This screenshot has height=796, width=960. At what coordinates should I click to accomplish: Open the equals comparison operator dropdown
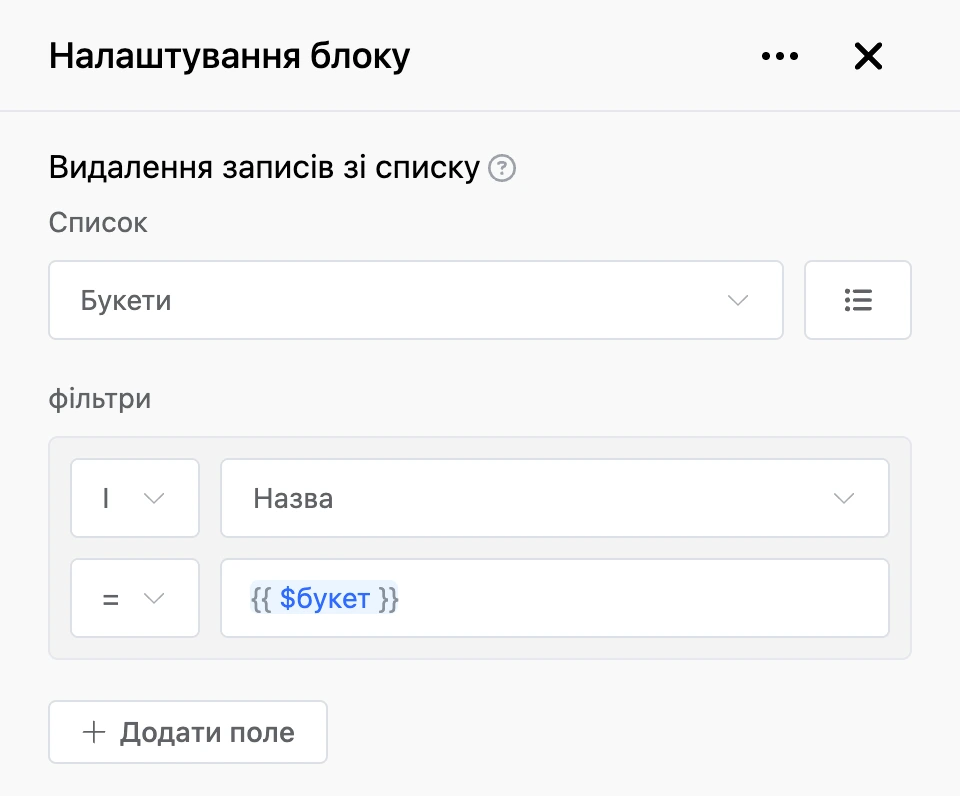135,598
